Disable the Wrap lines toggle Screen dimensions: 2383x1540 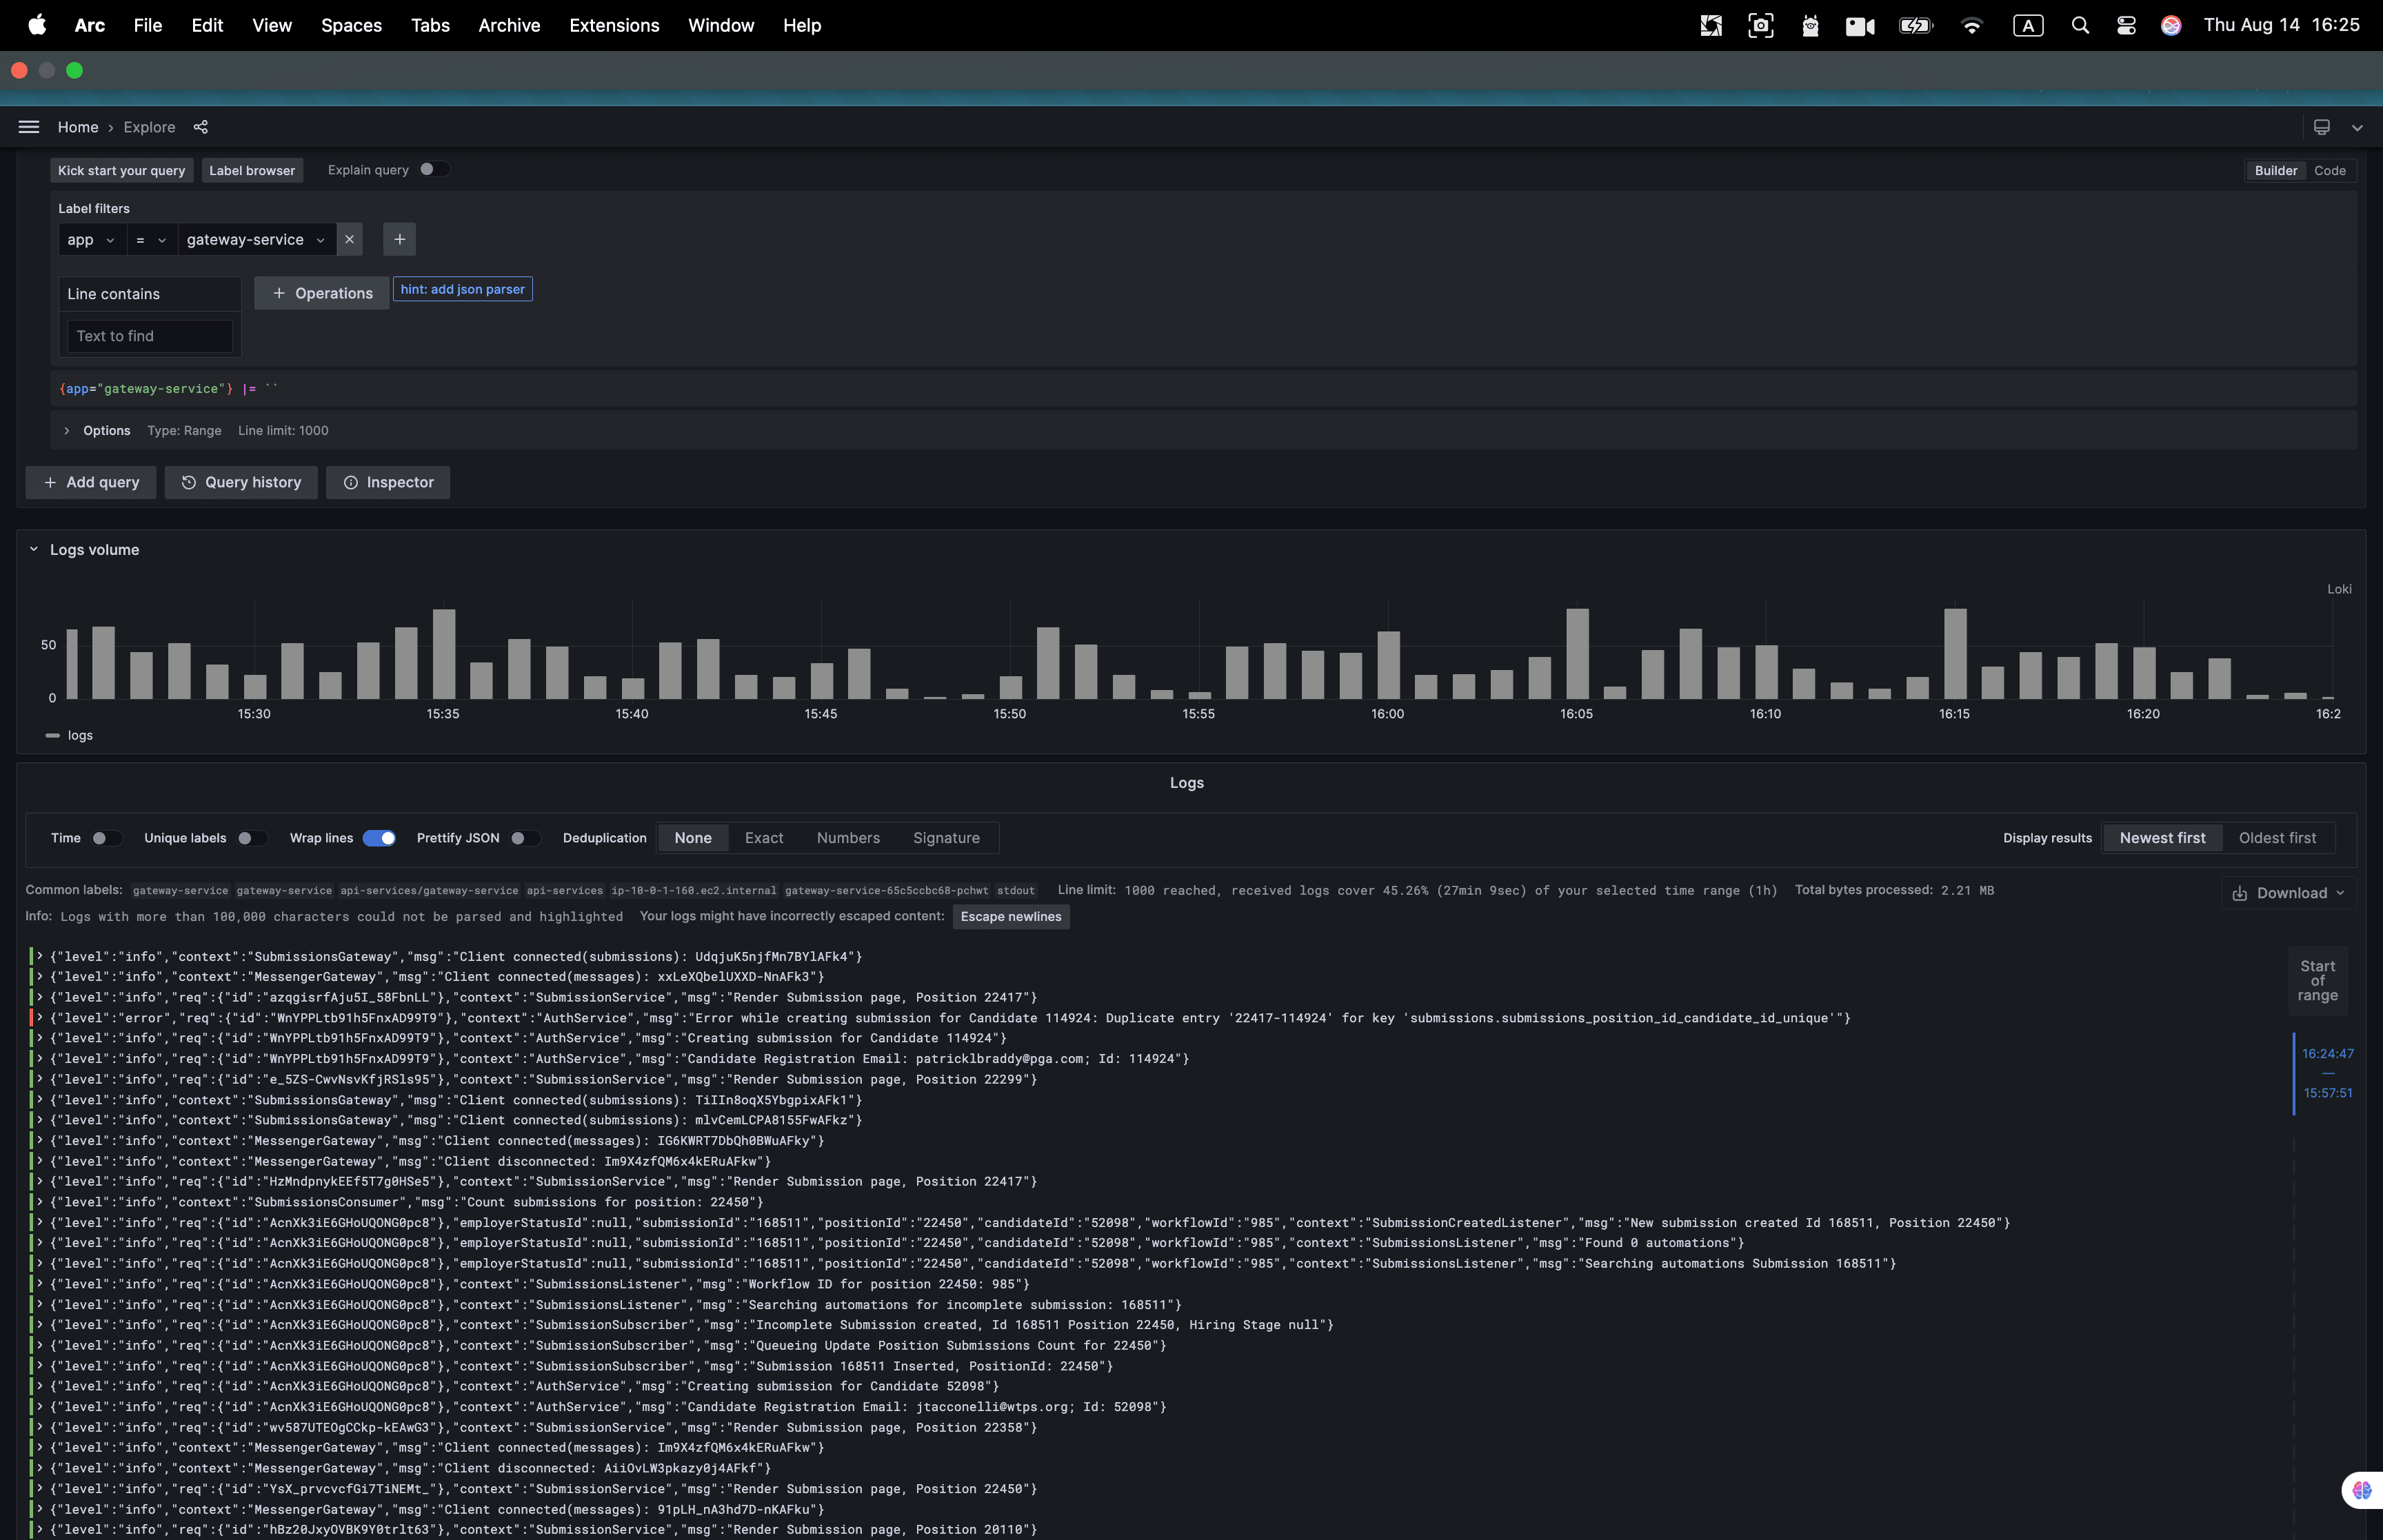(379, 838)
